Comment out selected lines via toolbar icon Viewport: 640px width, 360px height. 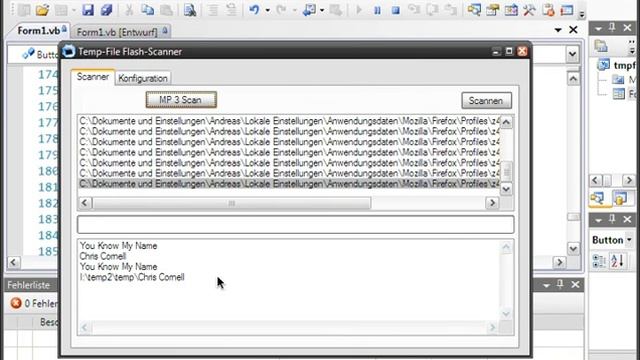point(213,9)
